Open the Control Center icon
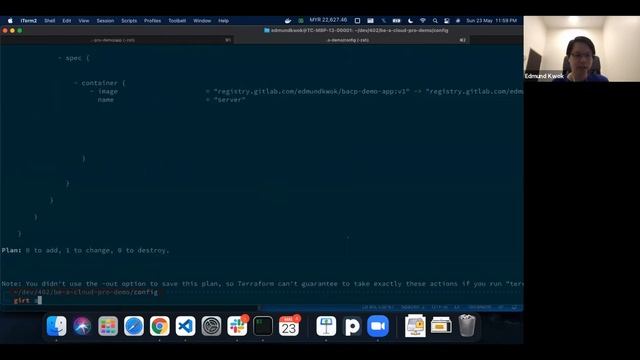640x360 pixels. coord(447,20)
